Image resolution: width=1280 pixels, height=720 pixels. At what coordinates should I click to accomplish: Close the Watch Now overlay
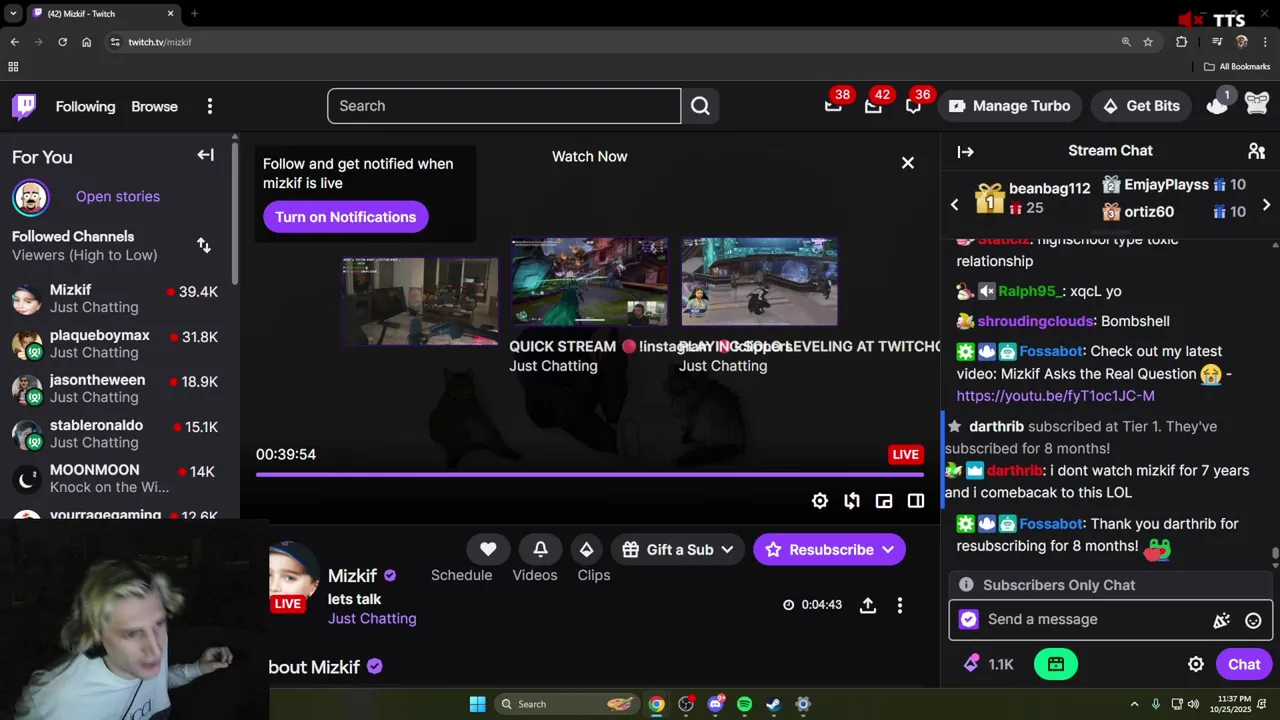coord(908,162)
